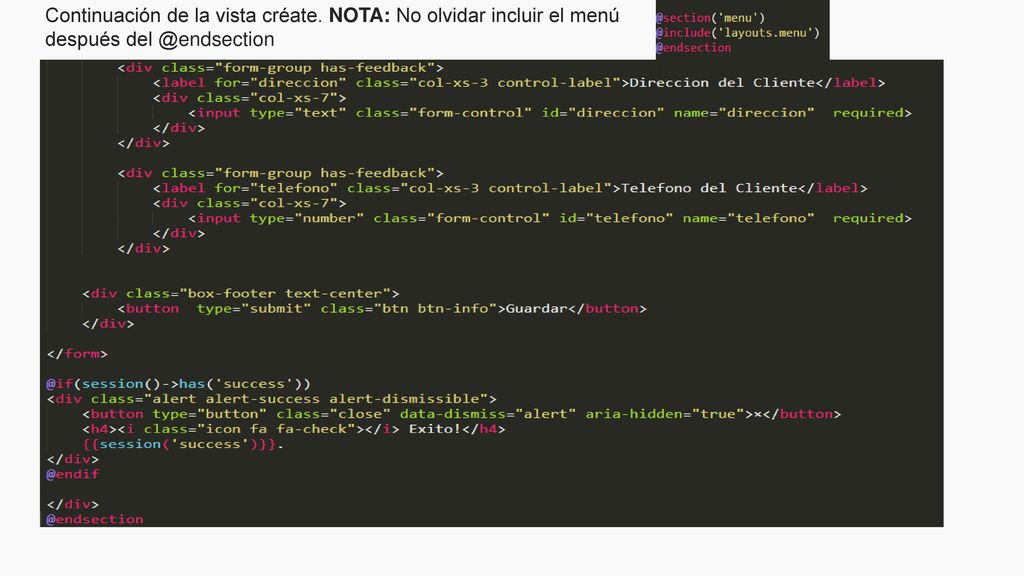Click '@section('menu')' line in small snippet
1024x576 pixels.
click(x=711, y=18)
